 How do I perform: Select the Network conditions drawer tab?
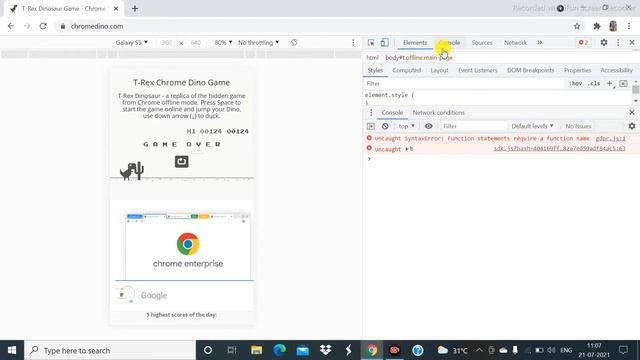(x=438, y=113)
